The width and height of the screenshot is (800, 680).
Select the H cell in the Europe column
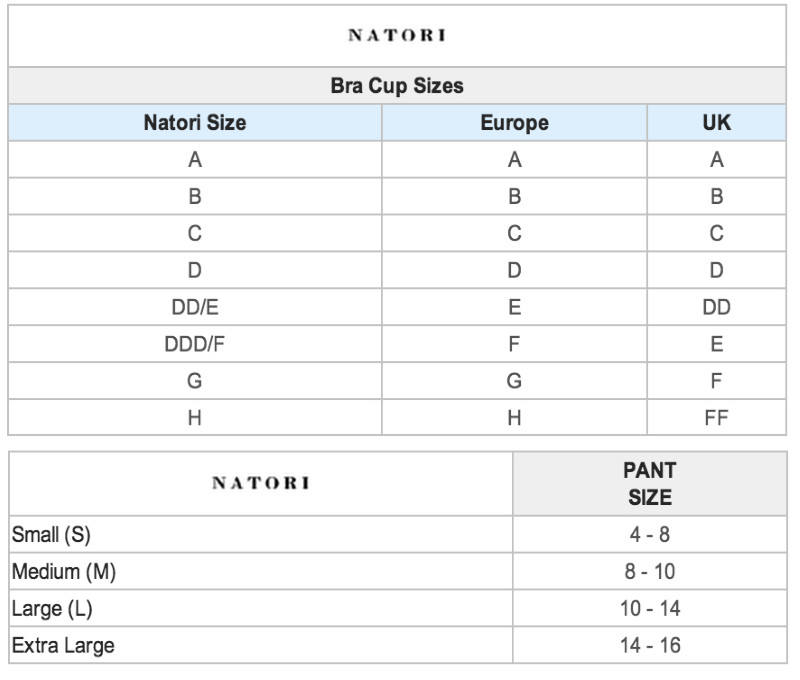coord(514,418)
